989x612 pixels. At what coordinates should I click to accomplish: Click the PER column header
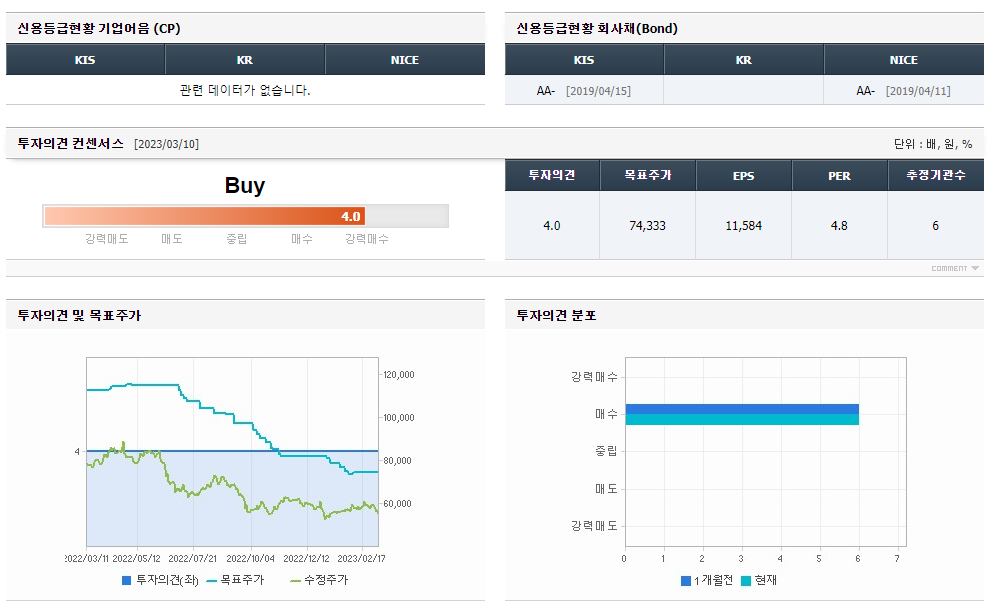840,175
